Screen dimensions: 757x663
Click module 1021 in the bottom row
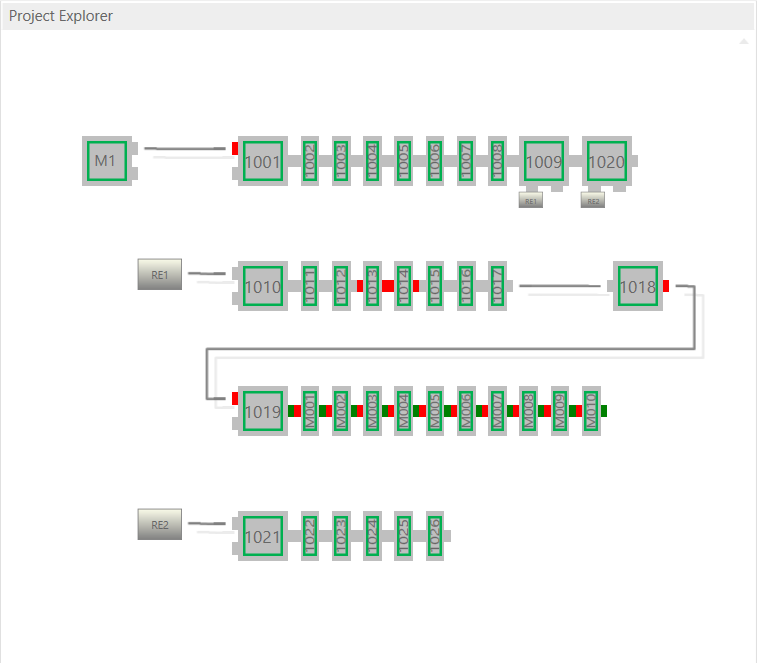263,537
